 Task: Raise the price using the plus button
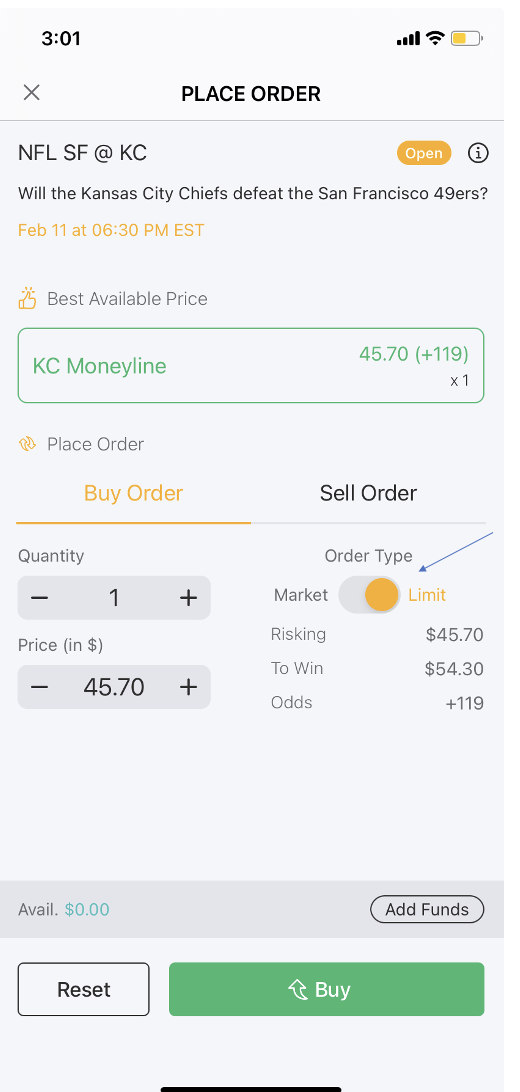[x=189, y=687]
